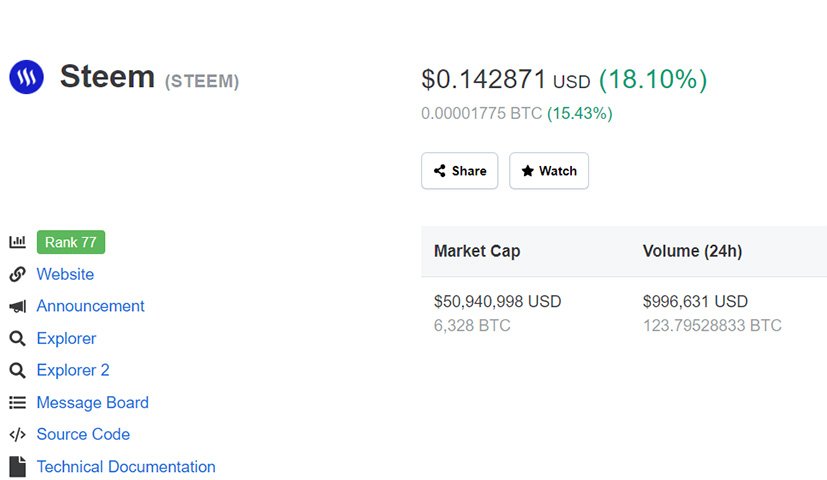Open the Explorer 2 link

pos(73,370)
